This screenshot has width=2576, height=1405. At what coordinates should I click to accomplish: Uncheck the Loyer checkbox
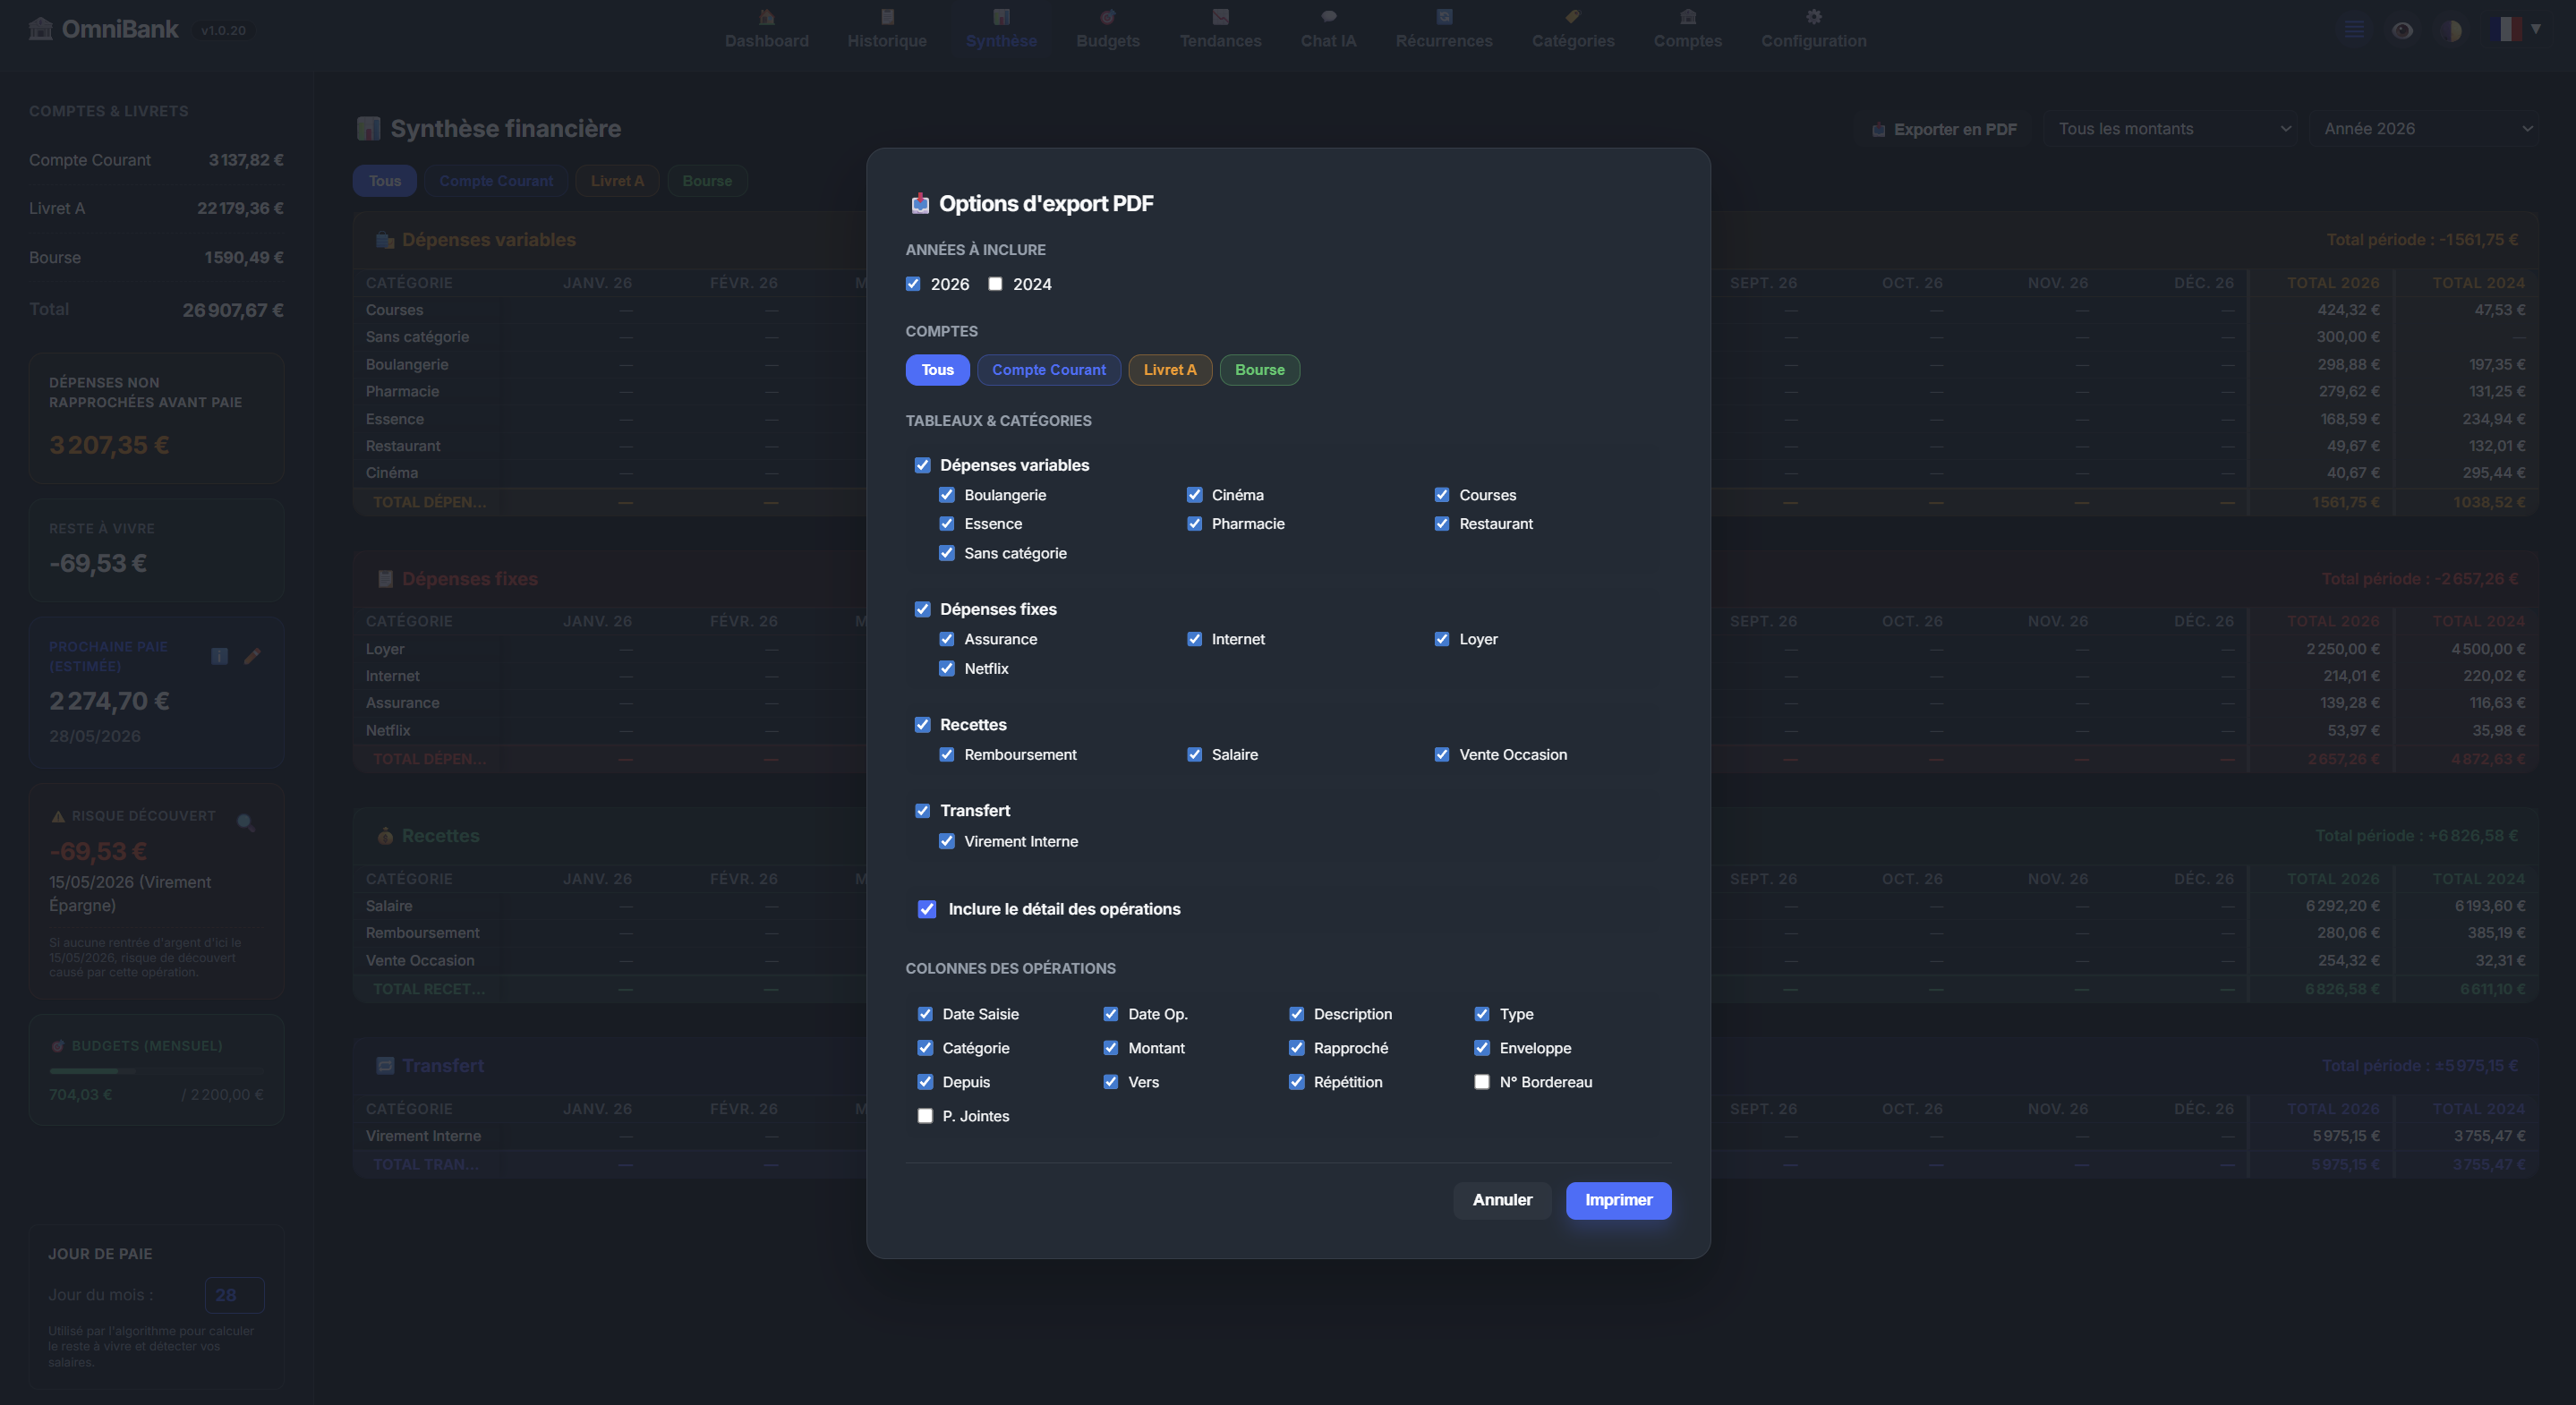1442,639
